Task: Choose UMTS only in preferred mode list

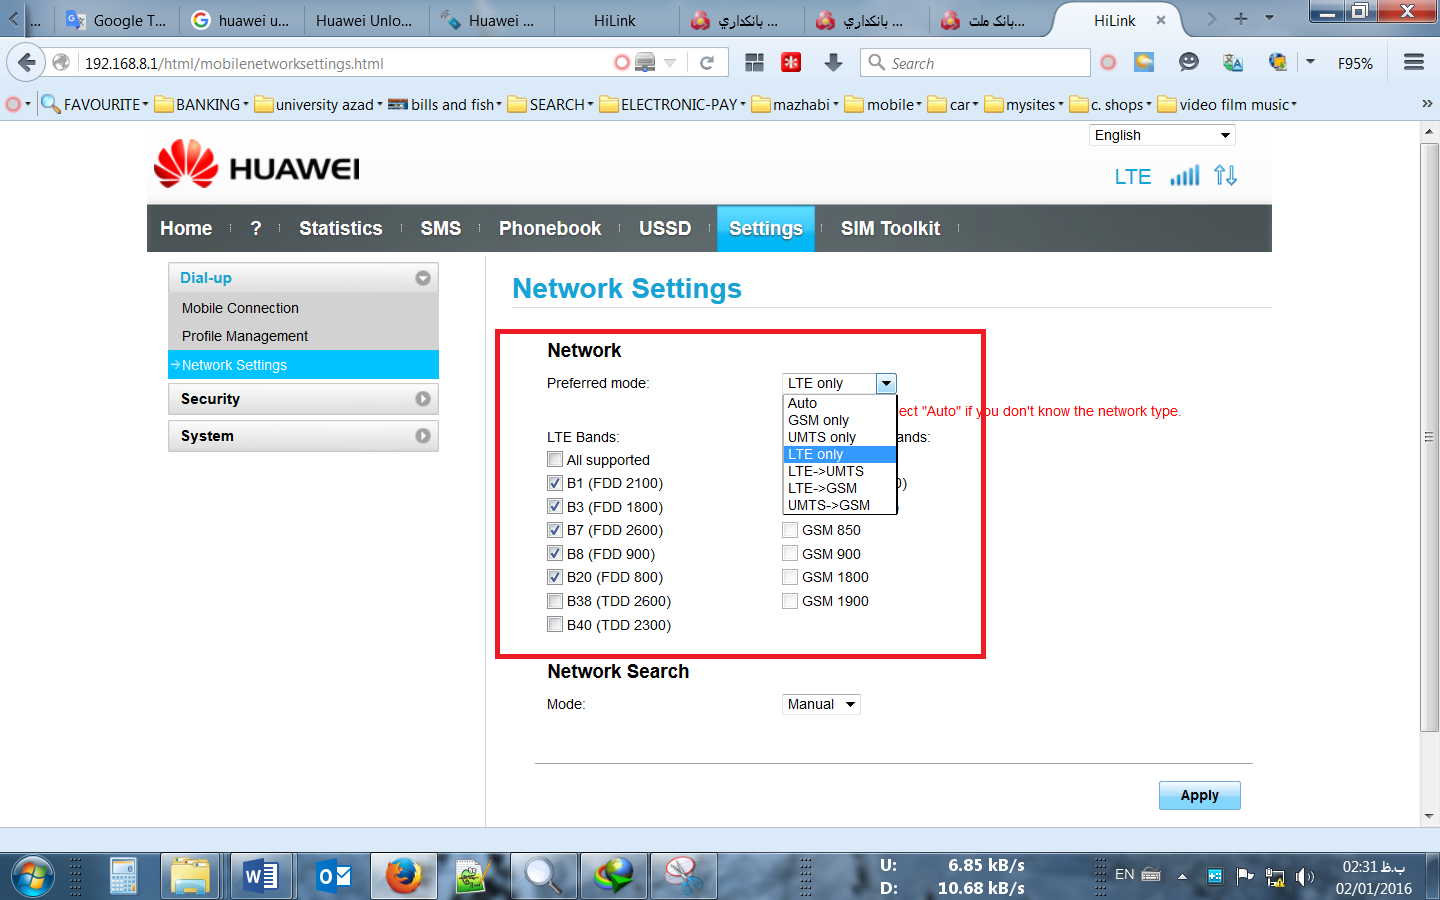Action: [839, 437]
